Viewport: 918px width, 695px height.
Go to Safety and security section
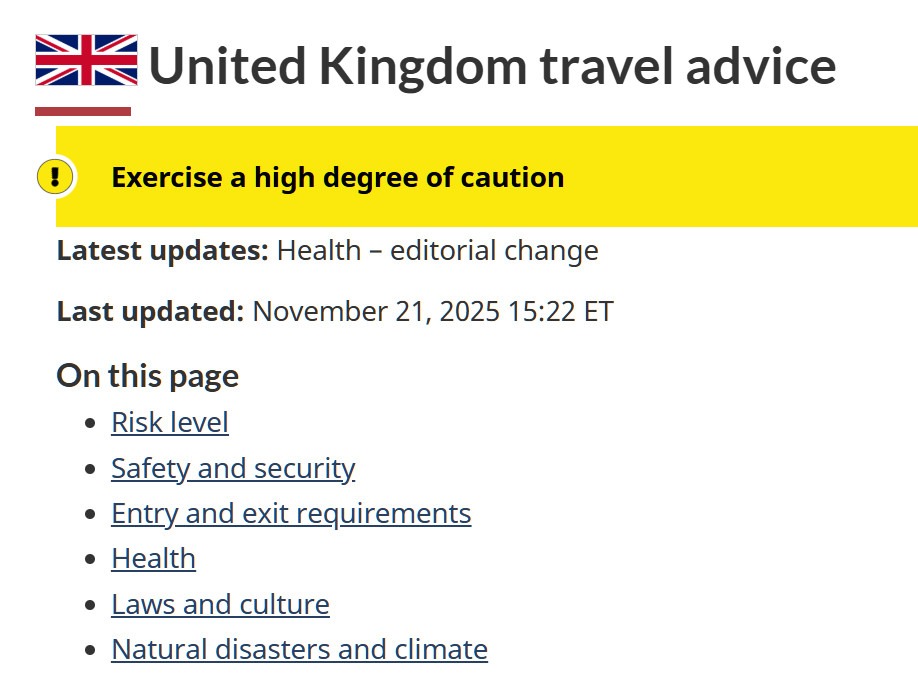[233, 468]
